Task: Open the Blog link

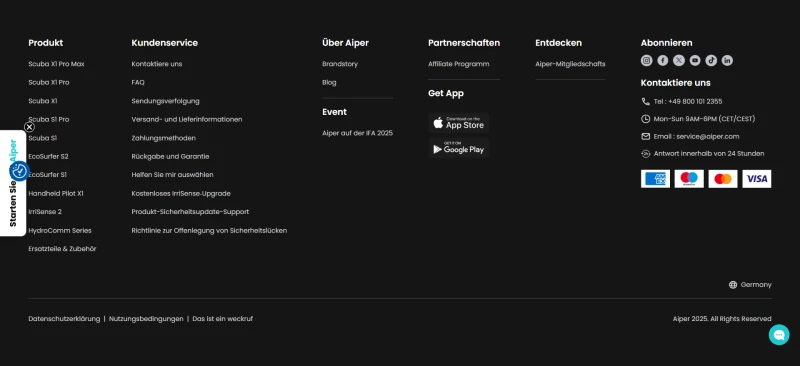Action: 329,83
